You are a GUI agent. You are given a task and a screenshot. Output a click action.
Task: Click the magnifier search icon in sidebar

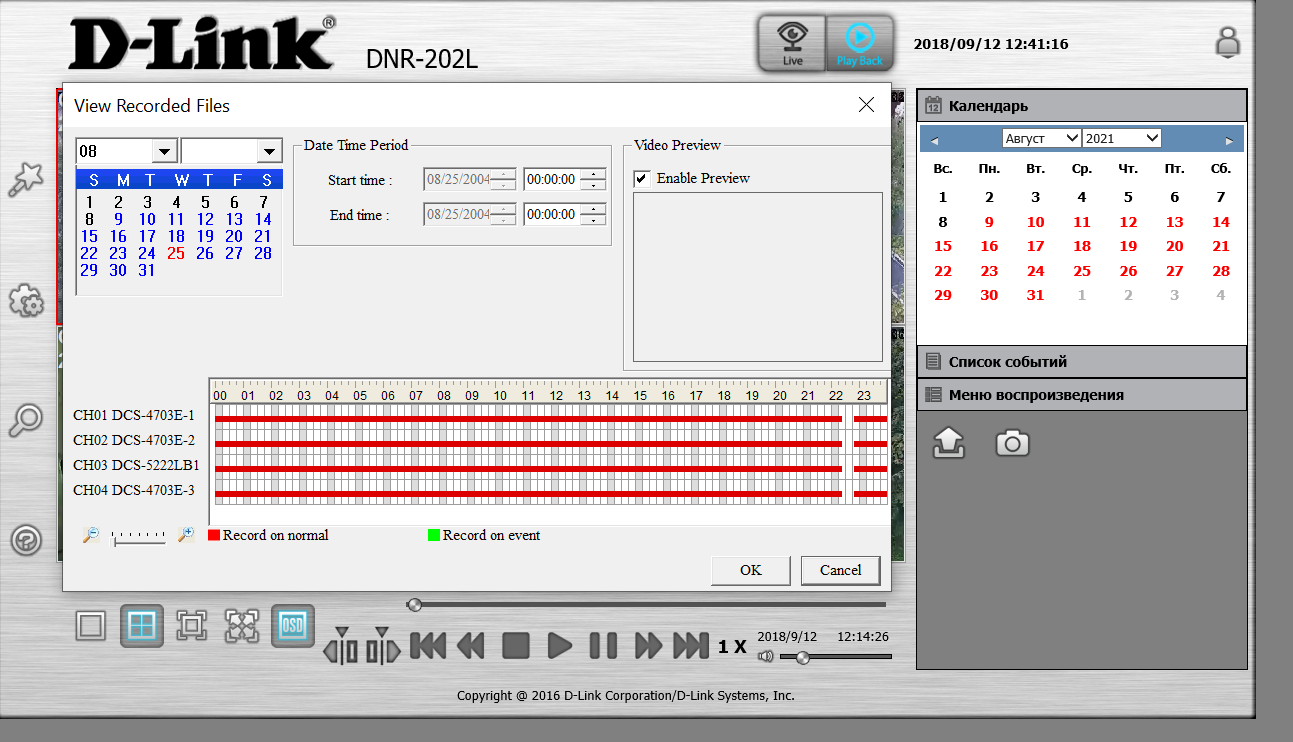pyautogui.click(x=25, y=420)
